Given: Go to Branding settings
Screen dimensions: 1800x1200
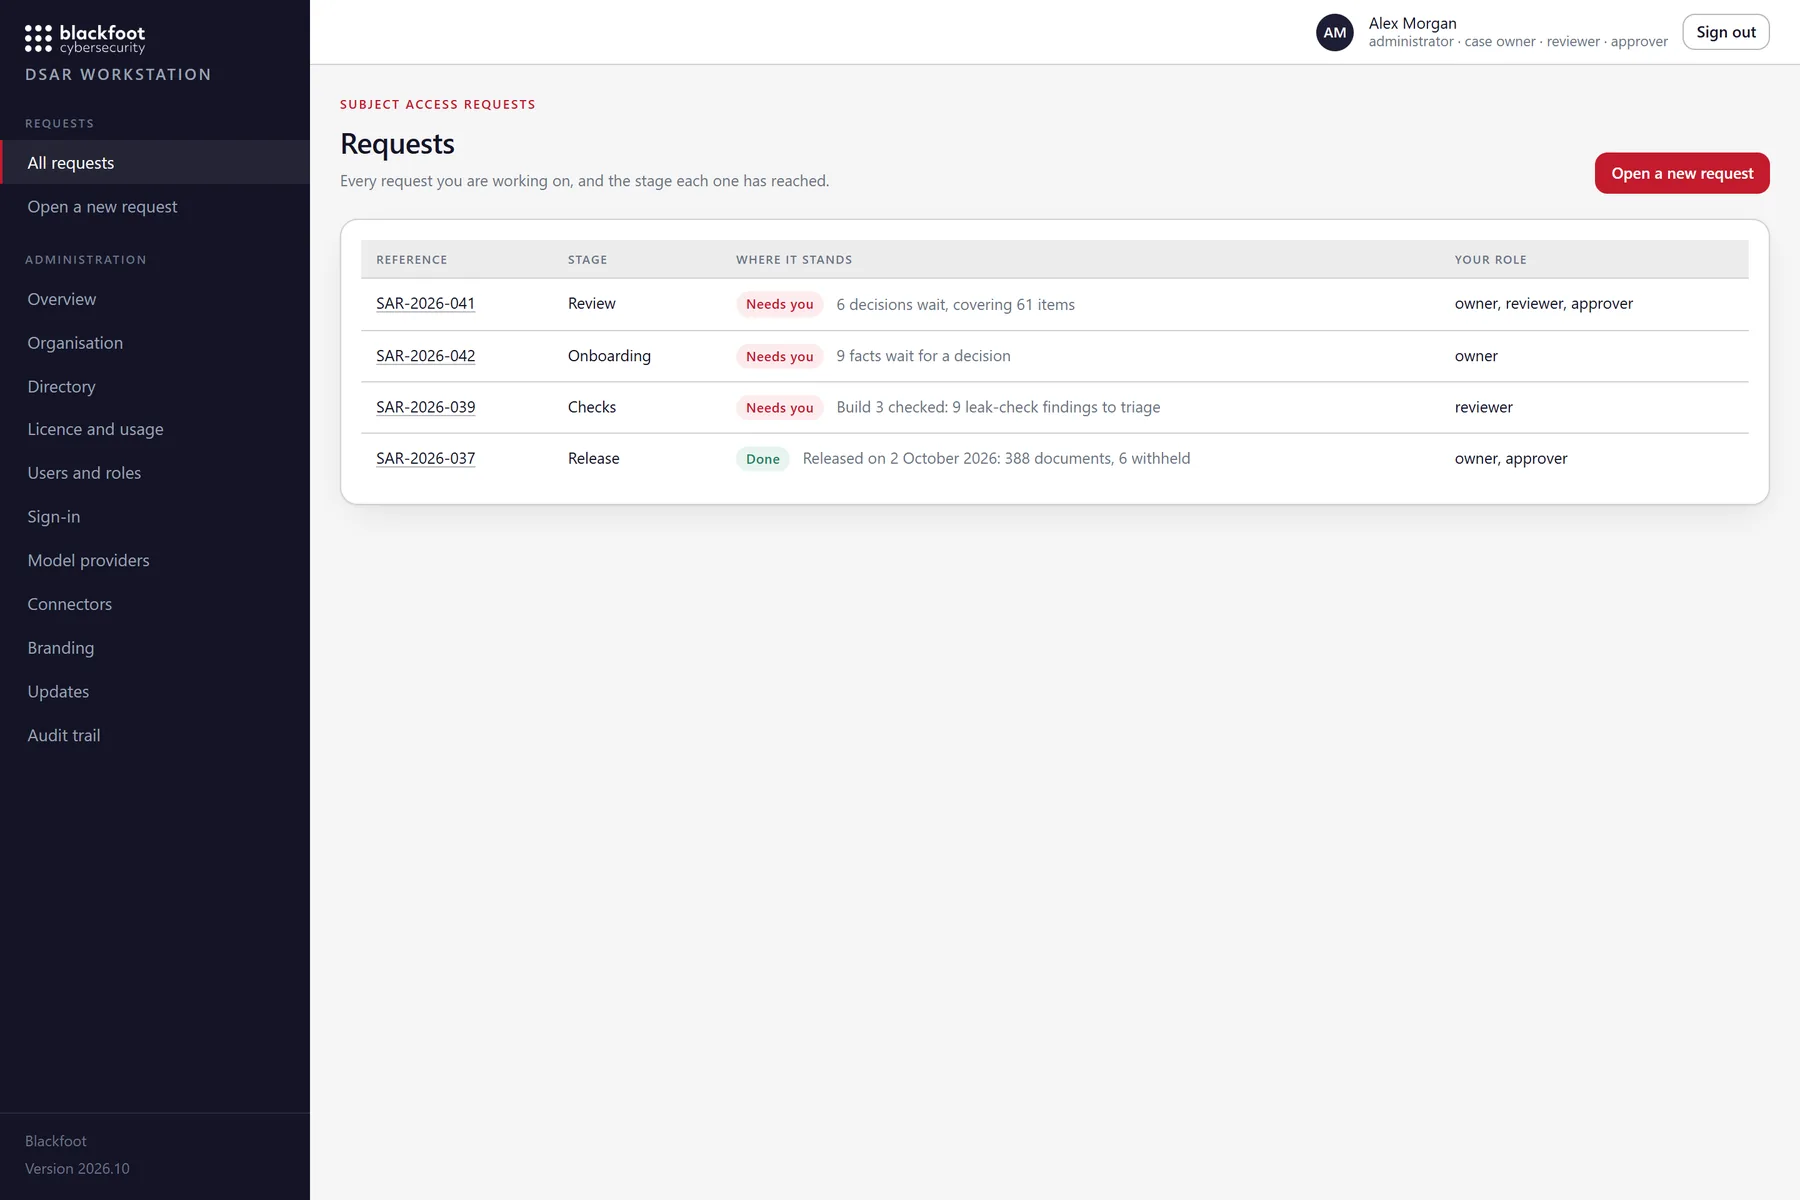Looking at the screenshot, I should coord(155,648).
